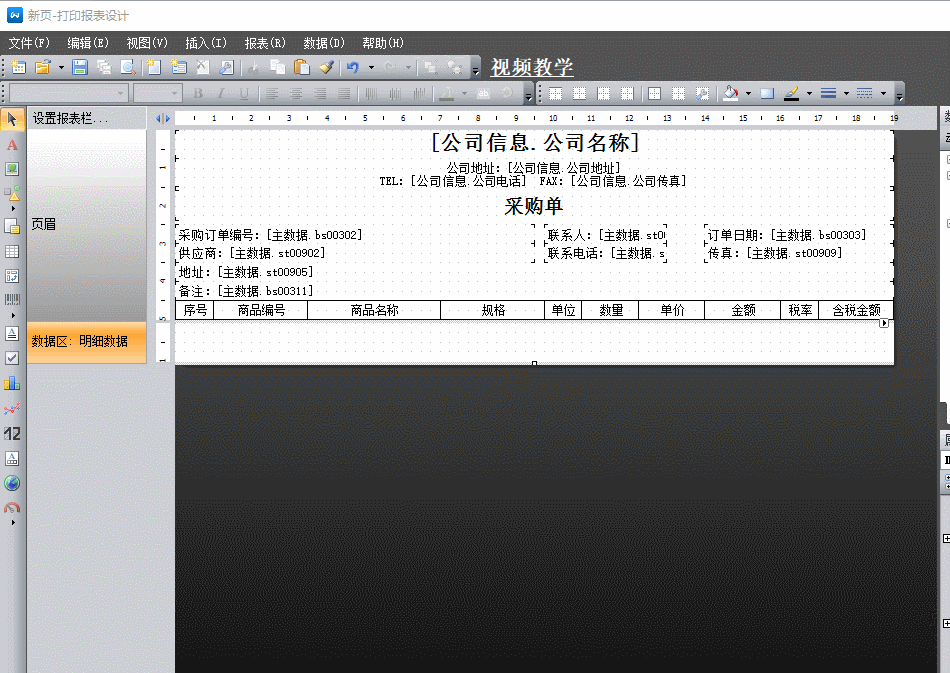
Task: Toggle bold text formatting
Action: click(198, 94)
